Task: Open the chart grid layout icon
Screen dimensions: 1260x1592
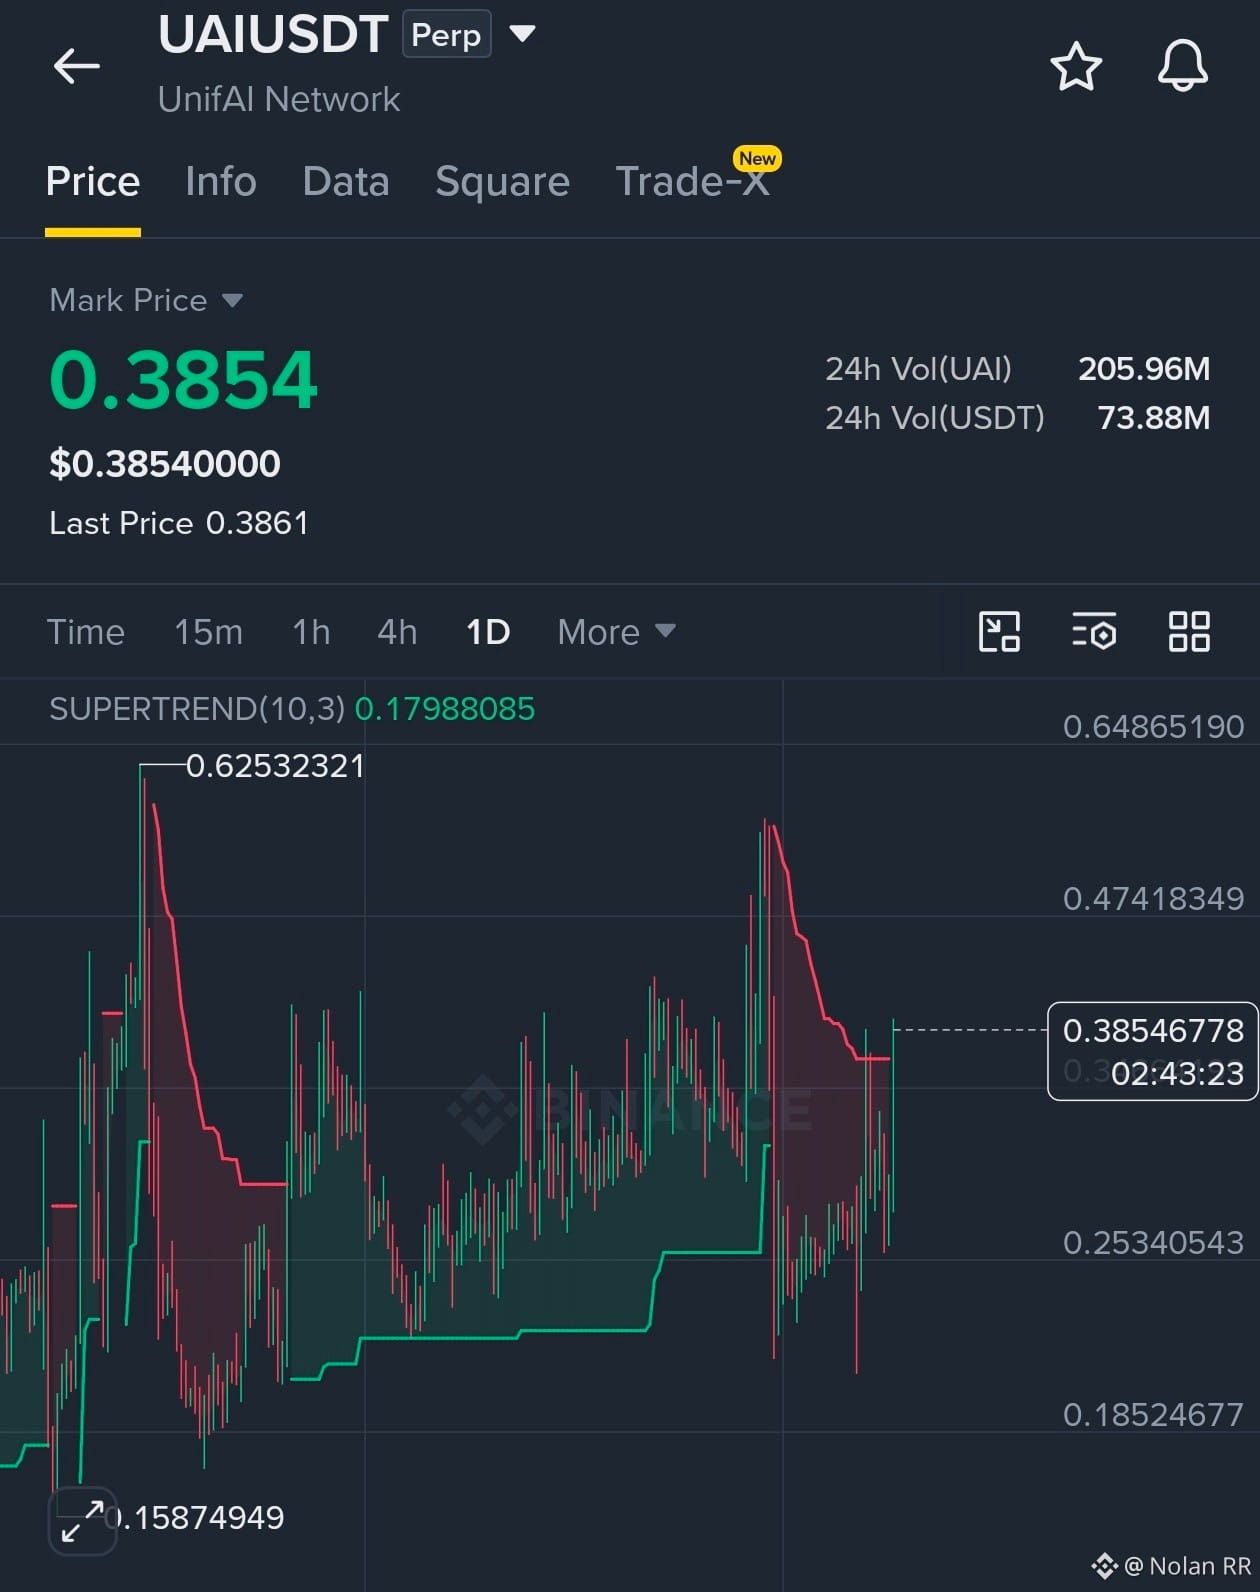Action: pyautogui.click(x=1189, y=632)
